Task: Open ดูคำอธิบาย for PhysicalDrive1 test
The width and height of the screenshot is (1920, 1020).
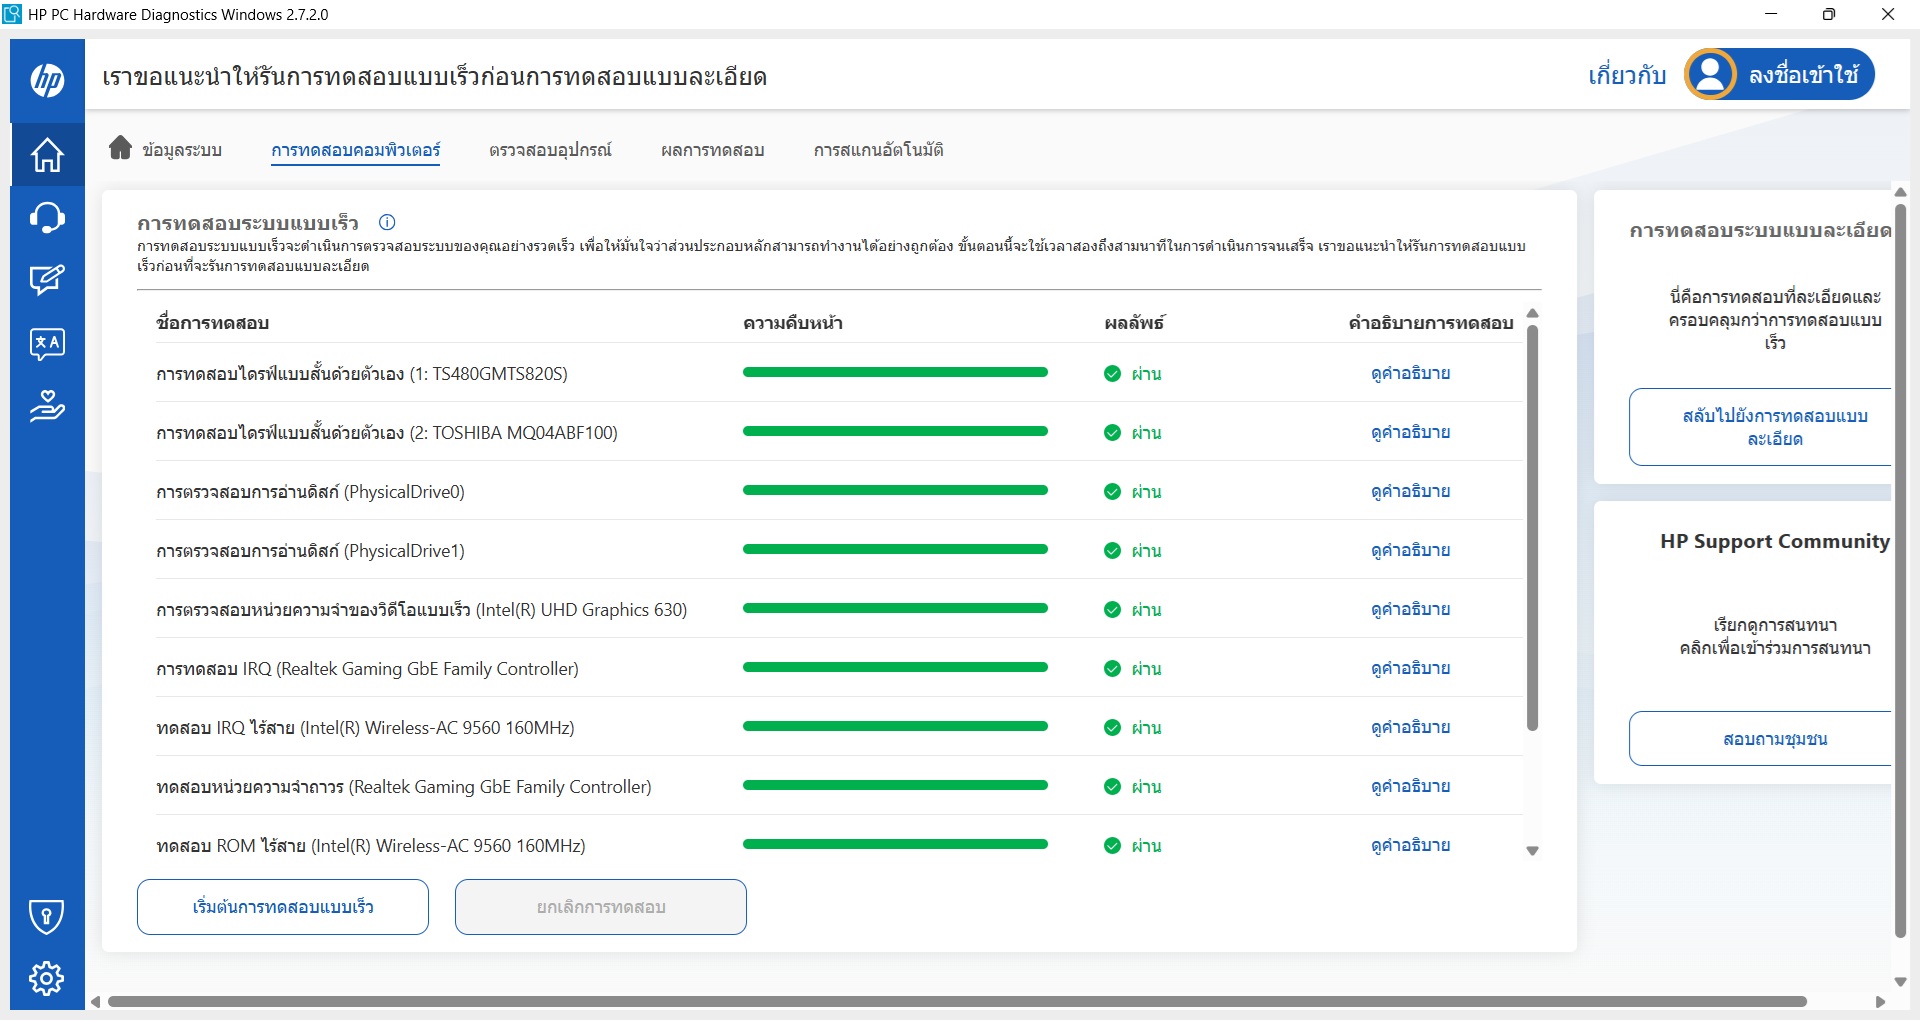Action: [1410, 550]
